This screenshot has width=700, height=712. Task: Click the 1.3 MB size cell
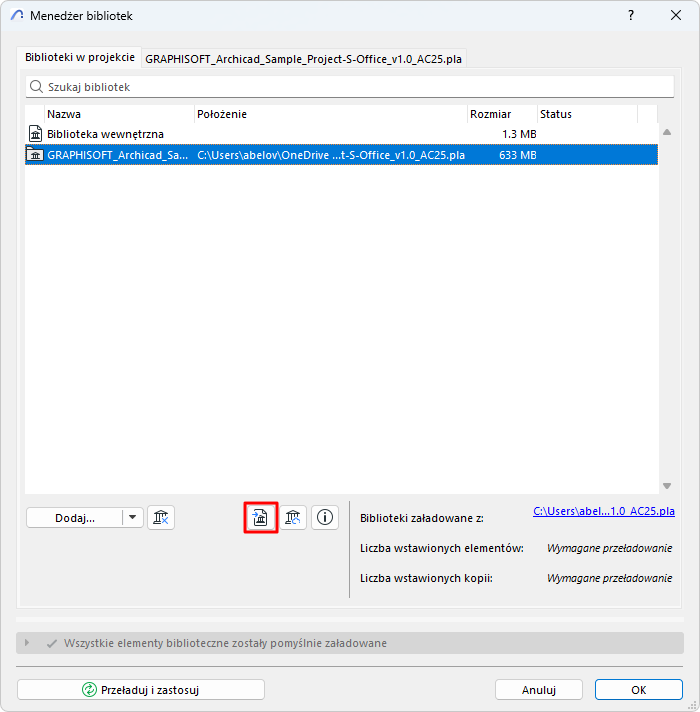(519, 134)
